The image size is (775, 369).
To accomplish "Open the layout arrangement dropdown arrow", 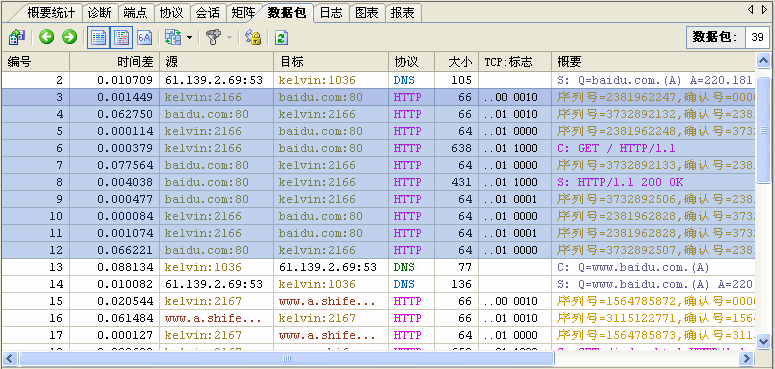I will click(x=189, y=38).
